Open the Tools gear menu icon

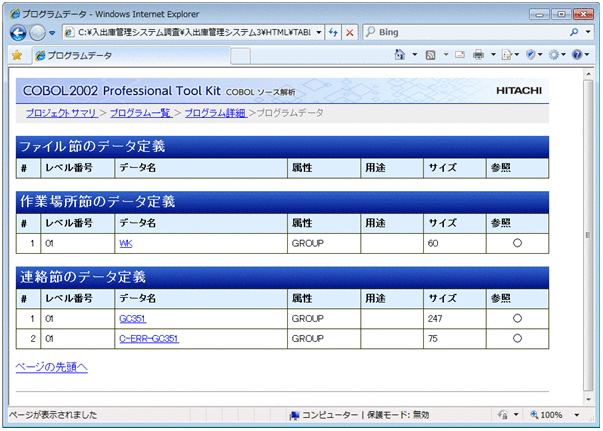click(x=554, y=55)
